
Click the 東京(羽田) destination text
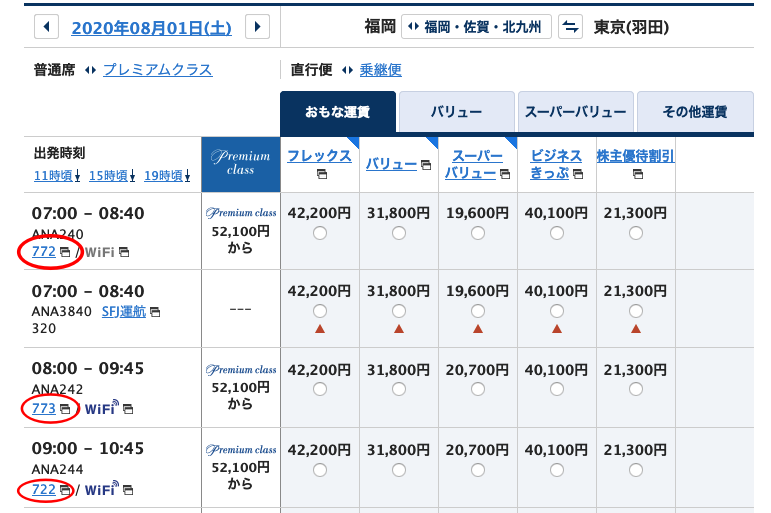coord(631,27)
